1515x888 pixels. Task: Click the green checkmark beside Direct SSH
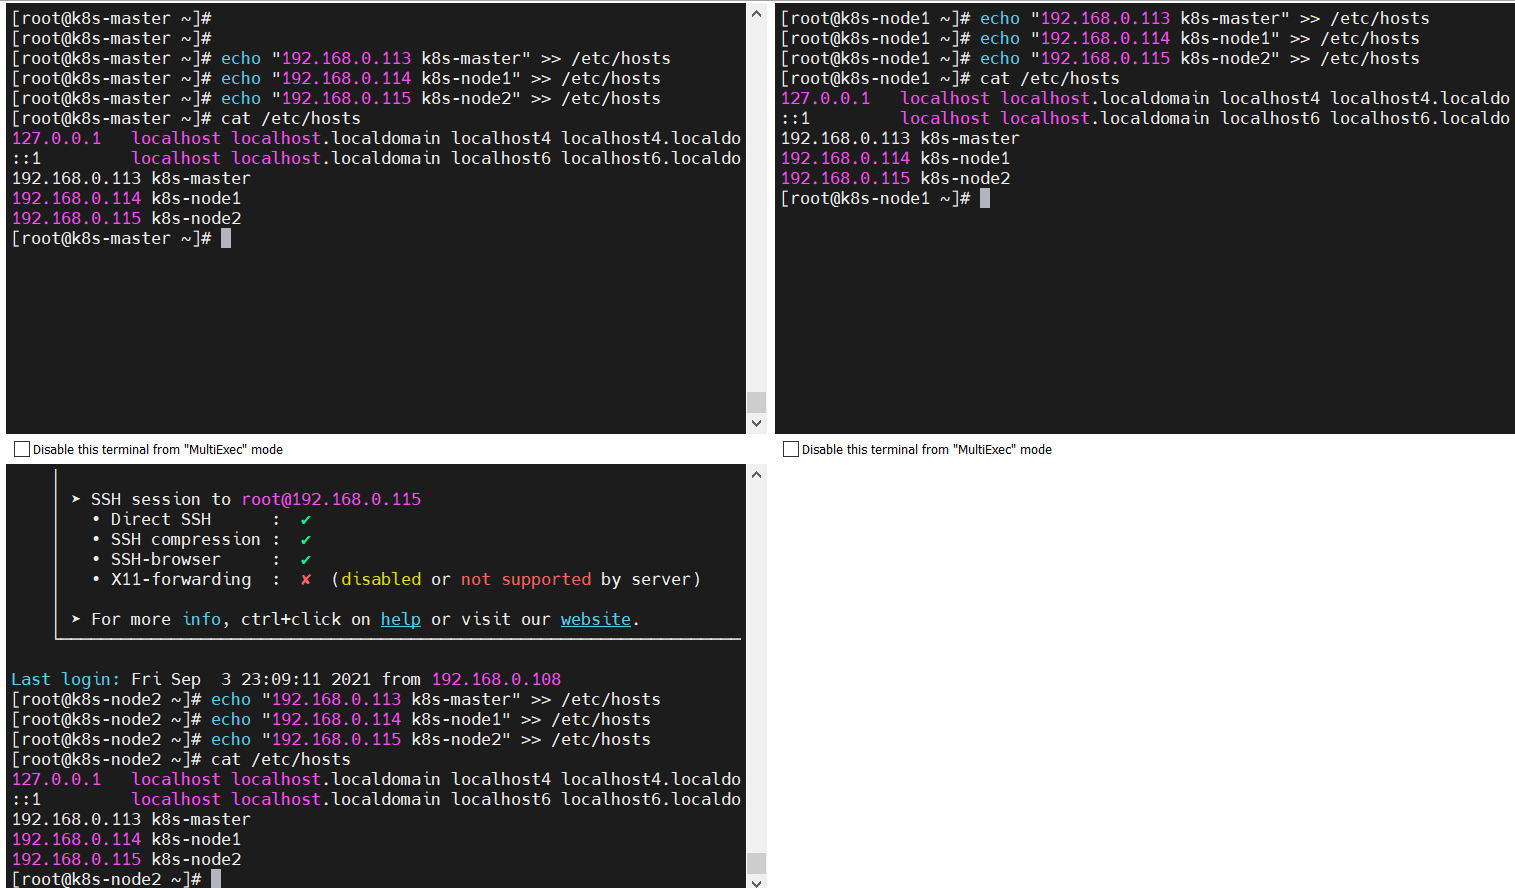[306, 519]
